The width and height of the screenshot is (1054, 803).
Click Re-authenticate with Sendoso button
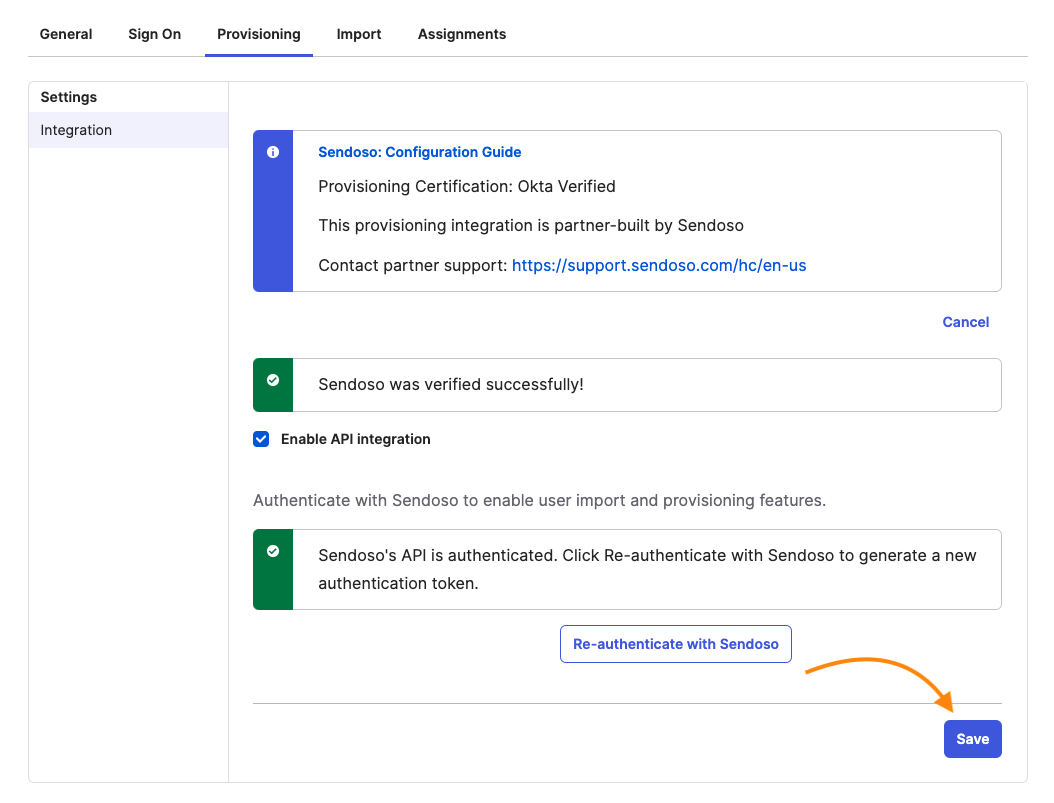(676, 644)
